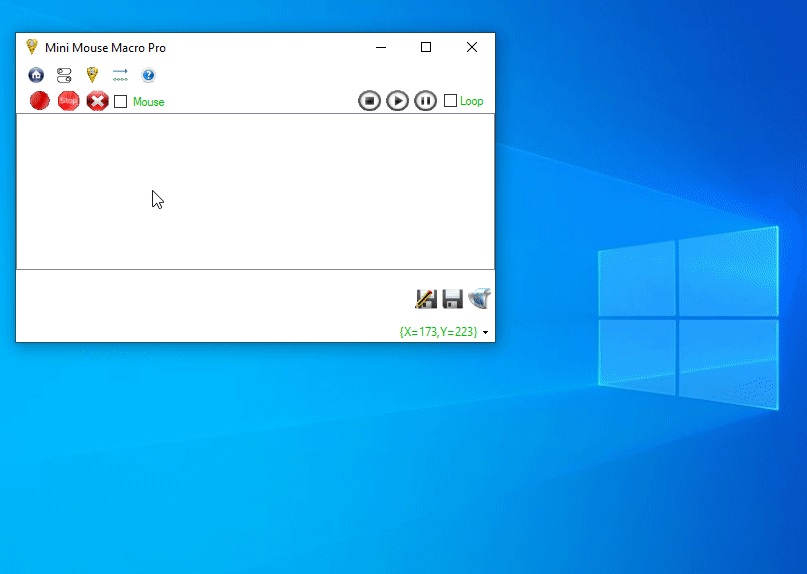Click the yellow mouse logo toolbar icon

coord(92,75)
